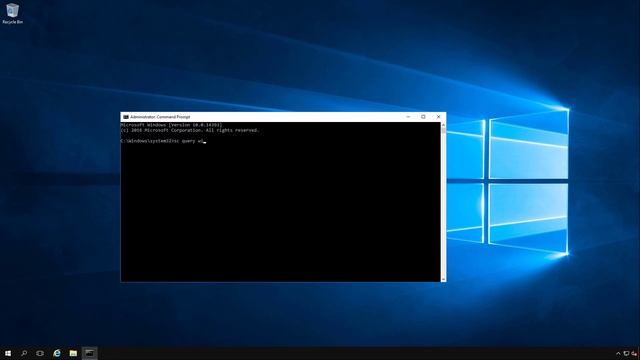Image resolution: width=640 pixels, height=360 pixels.
Task: Minimize the Command Prompt window
Action: click(x=408, y=117)
